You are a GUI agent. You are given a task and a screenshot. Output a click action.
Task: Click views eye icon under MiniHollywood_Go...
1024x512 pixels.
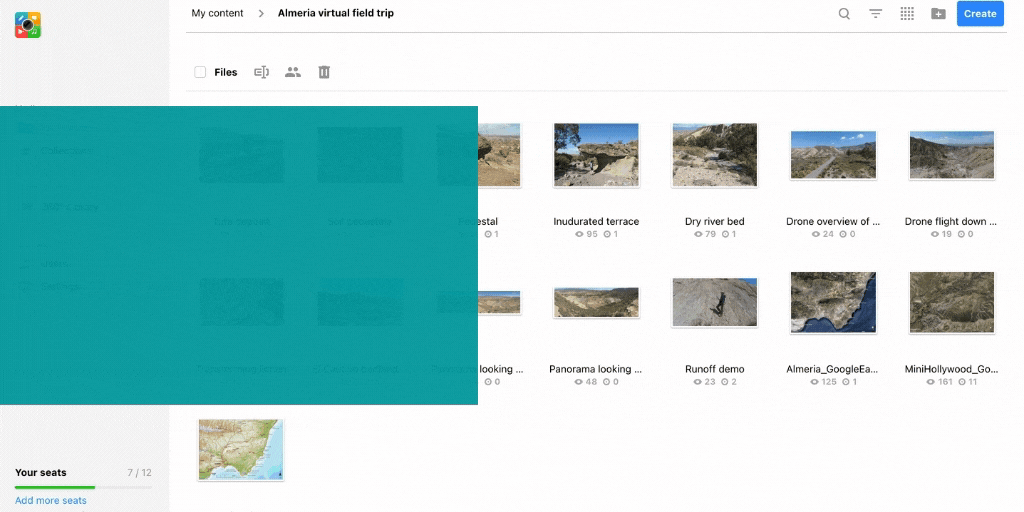[931, 381]
